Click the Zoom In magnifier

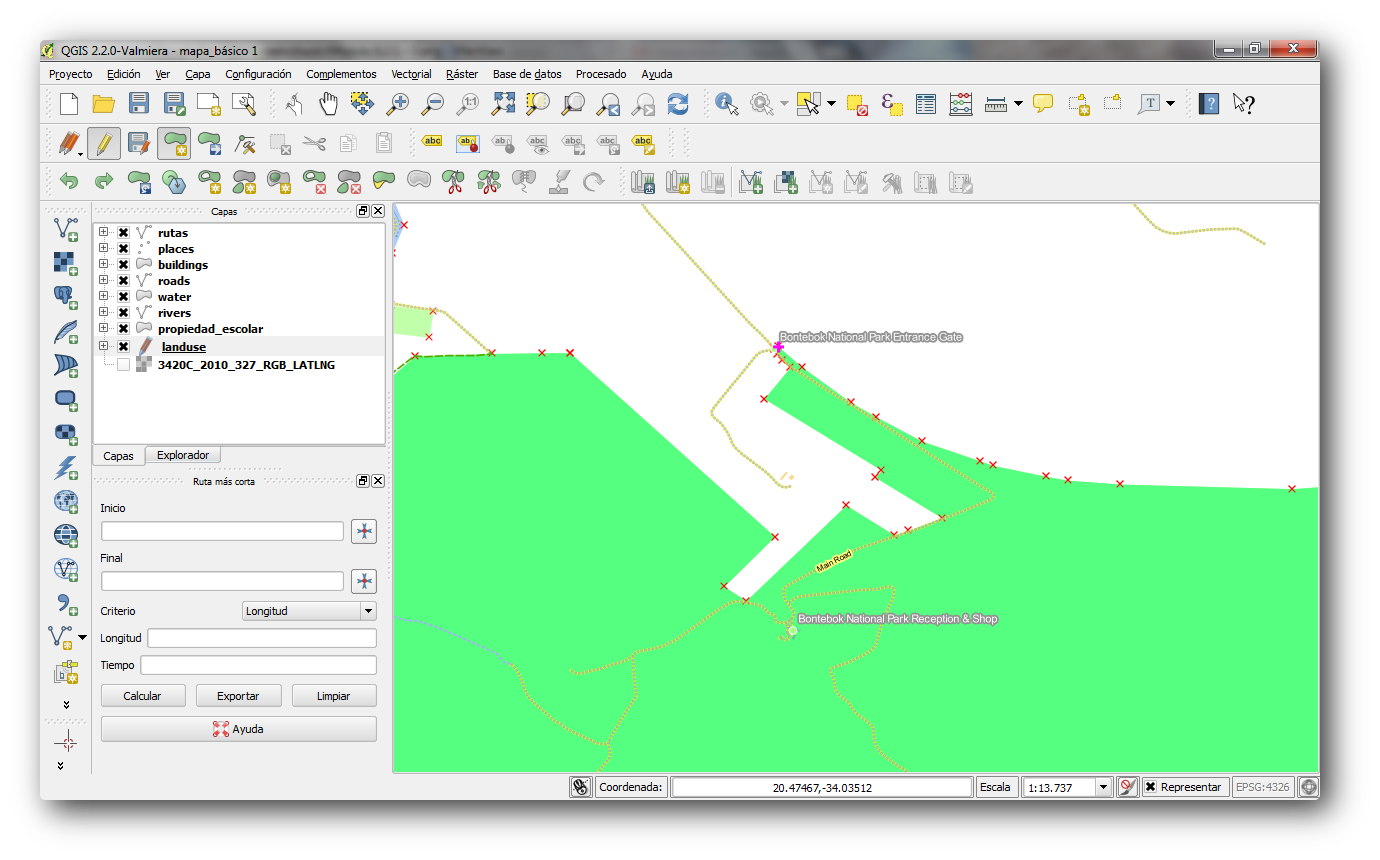pyautogui.click(x=398, y=103)
